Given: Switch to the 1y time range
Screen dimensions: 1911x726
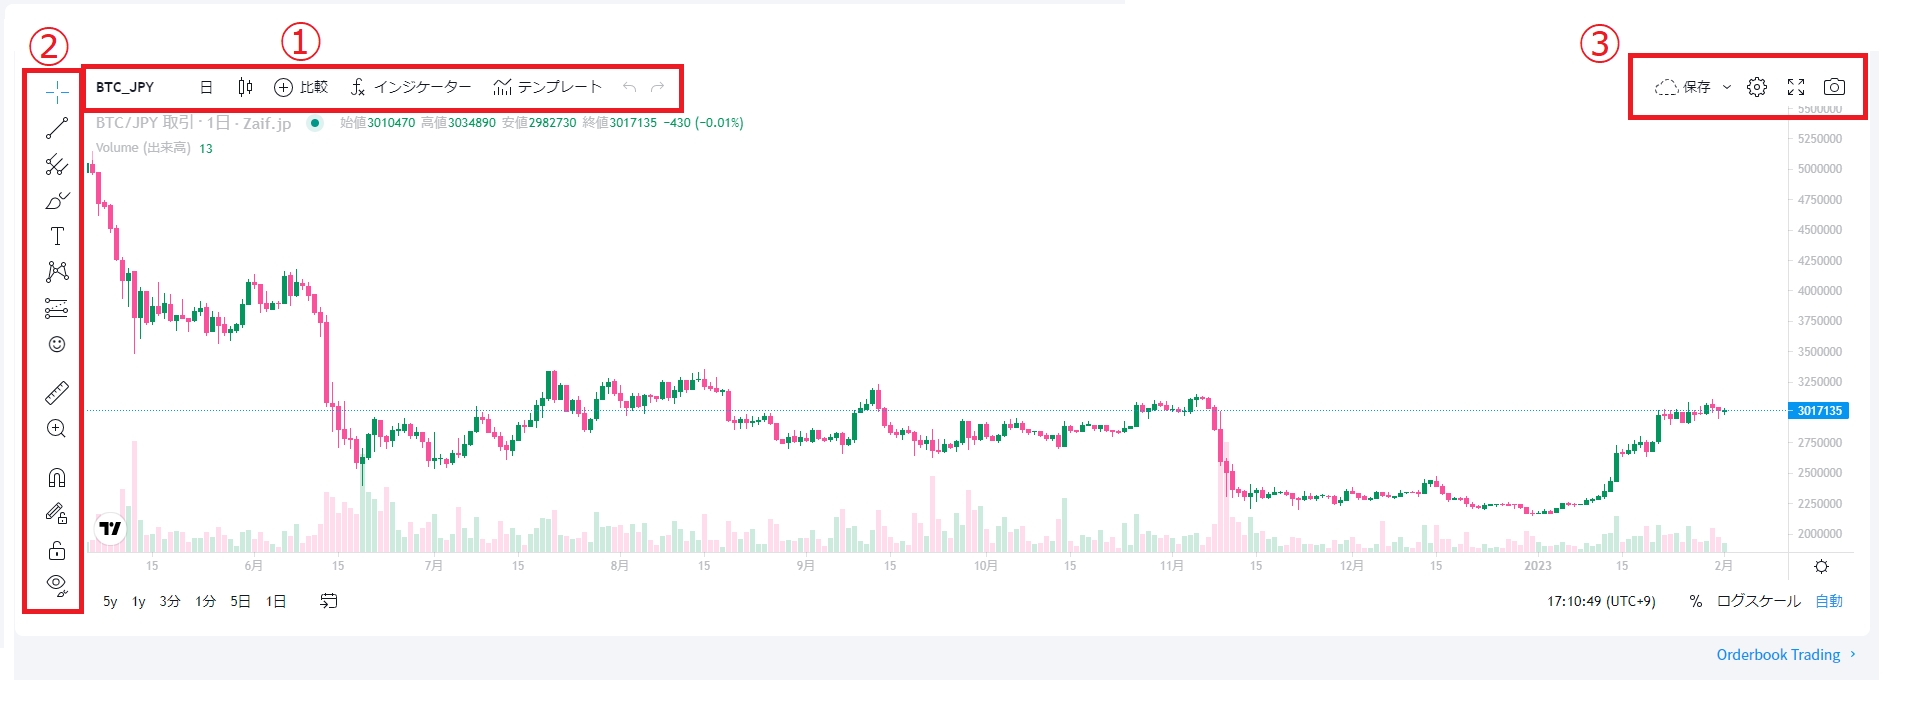Looking at the screenshot, I should (139, 601).
